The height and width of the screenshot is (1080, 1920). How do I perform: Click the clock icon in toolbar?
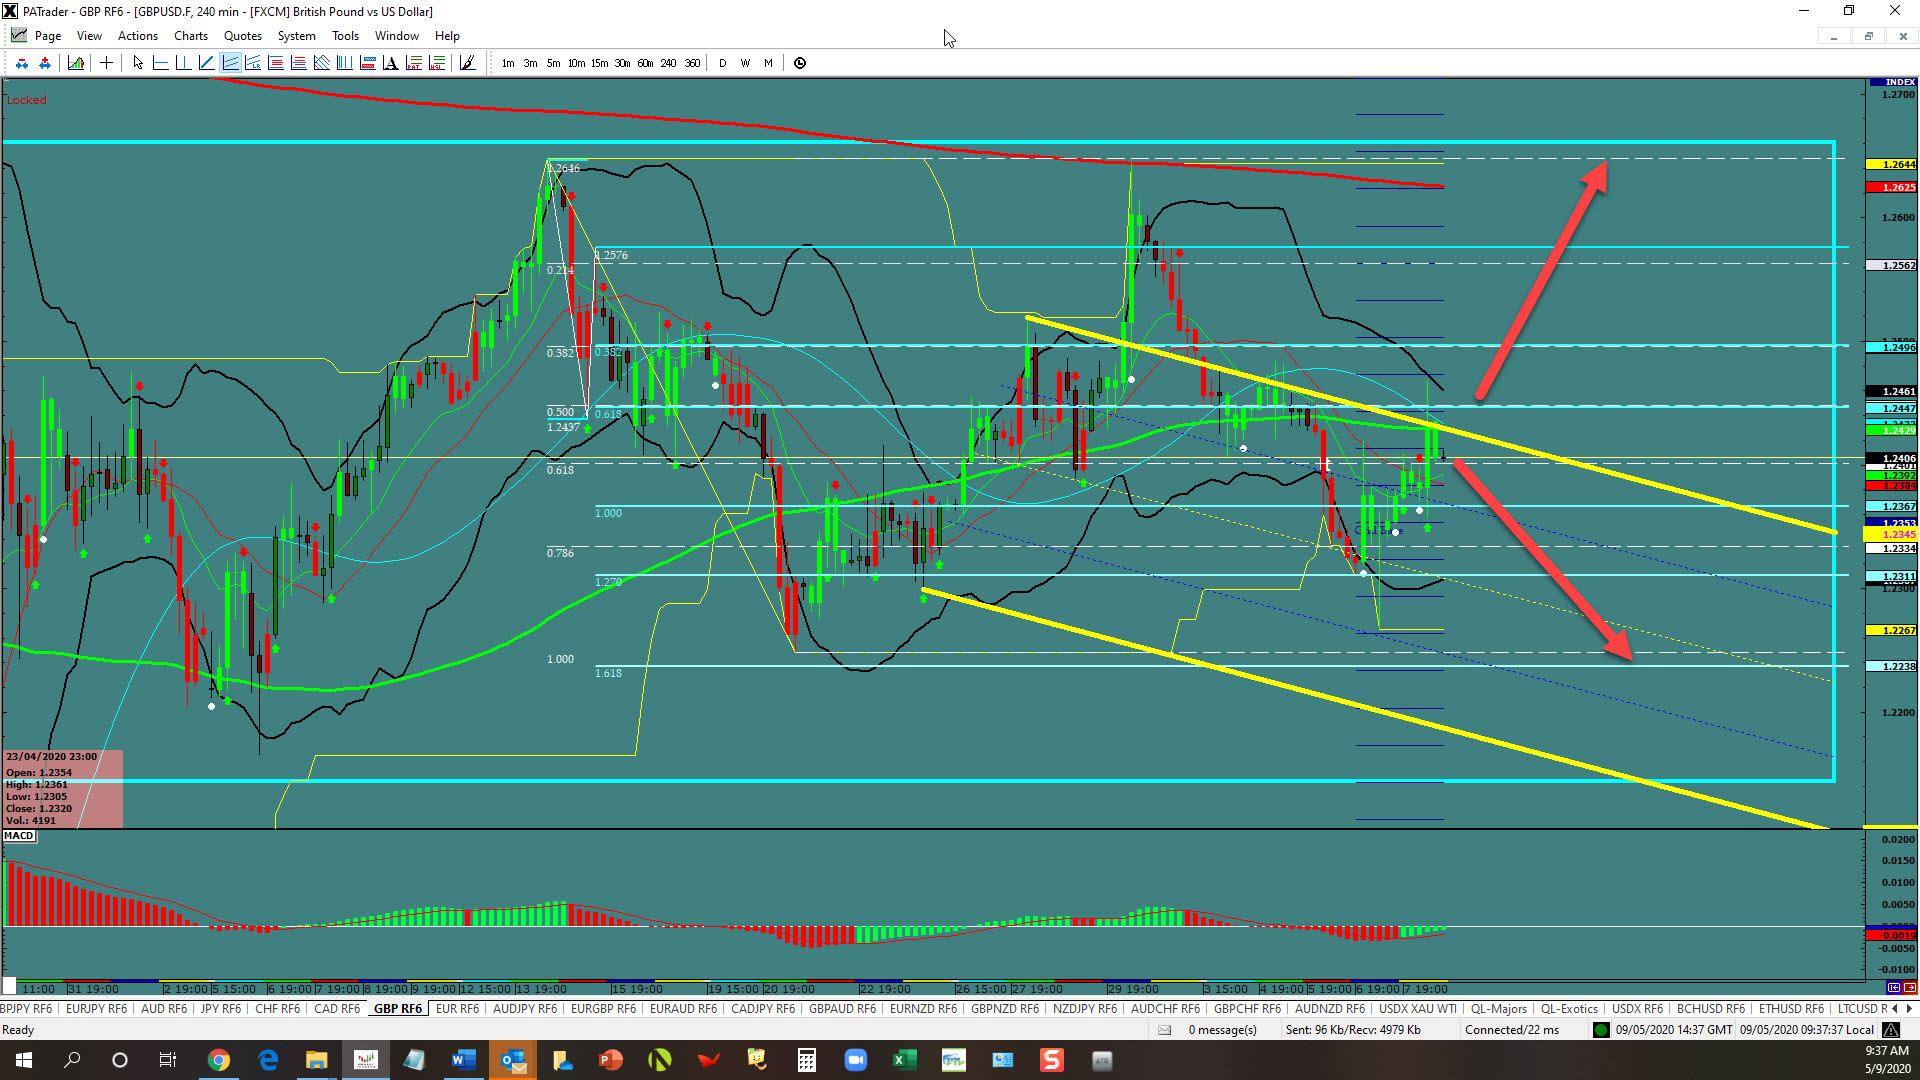click(800, 63)
